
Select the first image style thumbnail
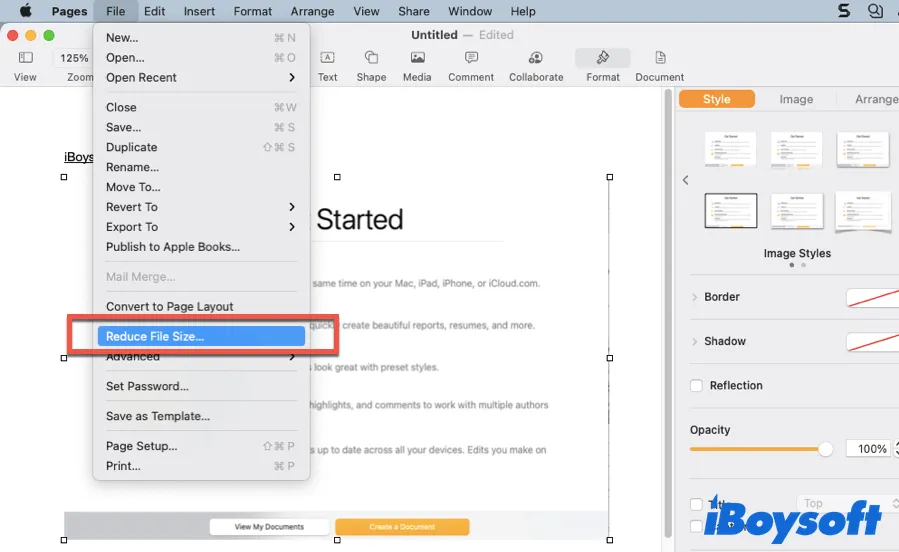tap(730, 150)
